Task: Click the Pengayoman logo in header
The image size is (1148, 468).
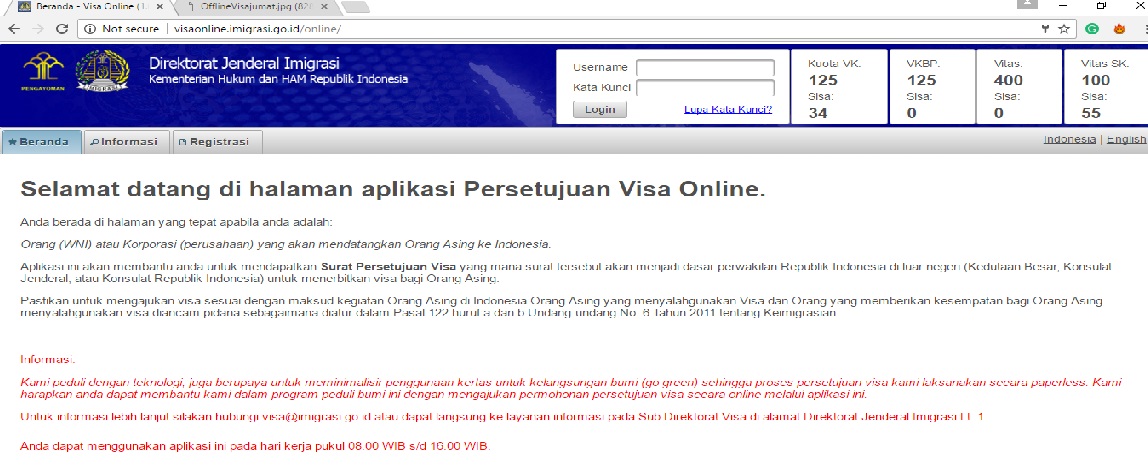Action: point(44,73)
